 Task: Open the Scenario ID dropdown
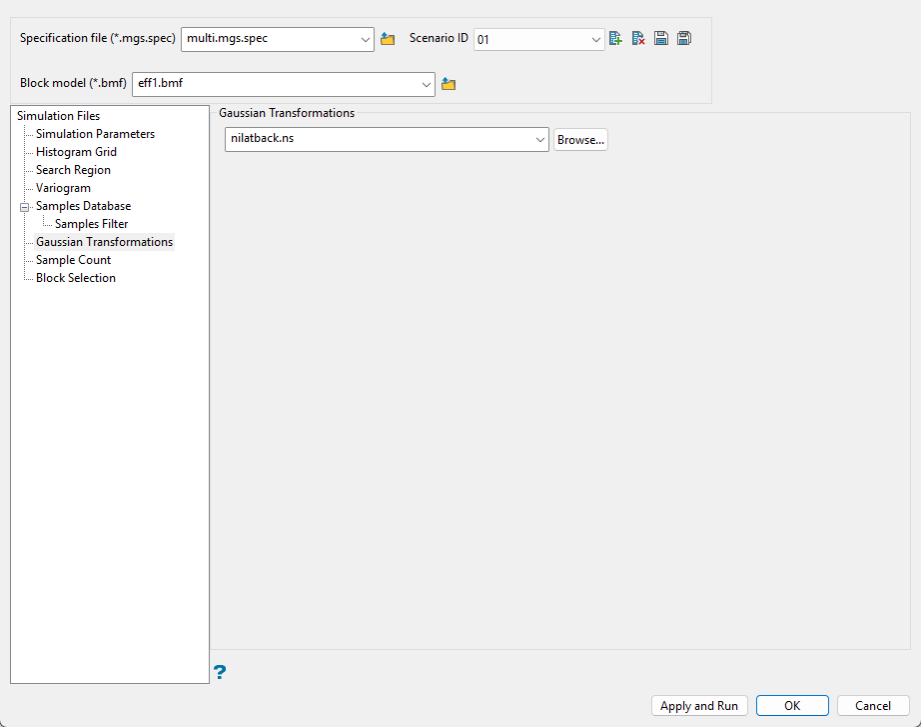pyautogui.click(x=596, y=39)
